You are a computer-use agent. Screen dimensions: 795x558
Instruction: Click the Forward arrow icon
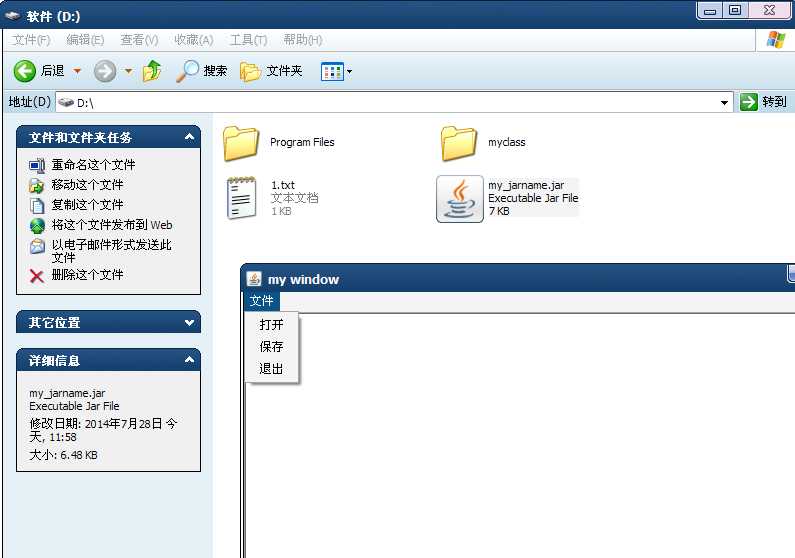click(105, 71)
